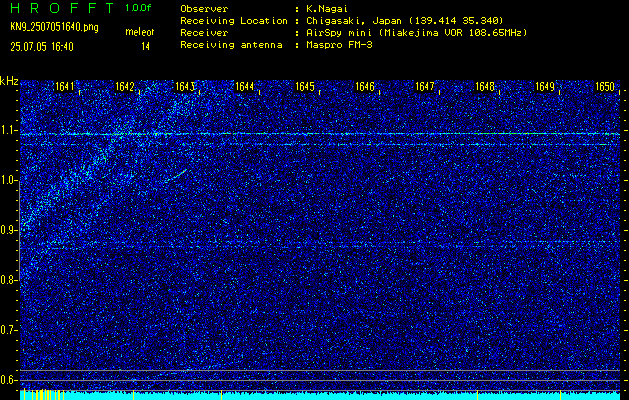Click the Receiving antenna label

click(231, 45)
